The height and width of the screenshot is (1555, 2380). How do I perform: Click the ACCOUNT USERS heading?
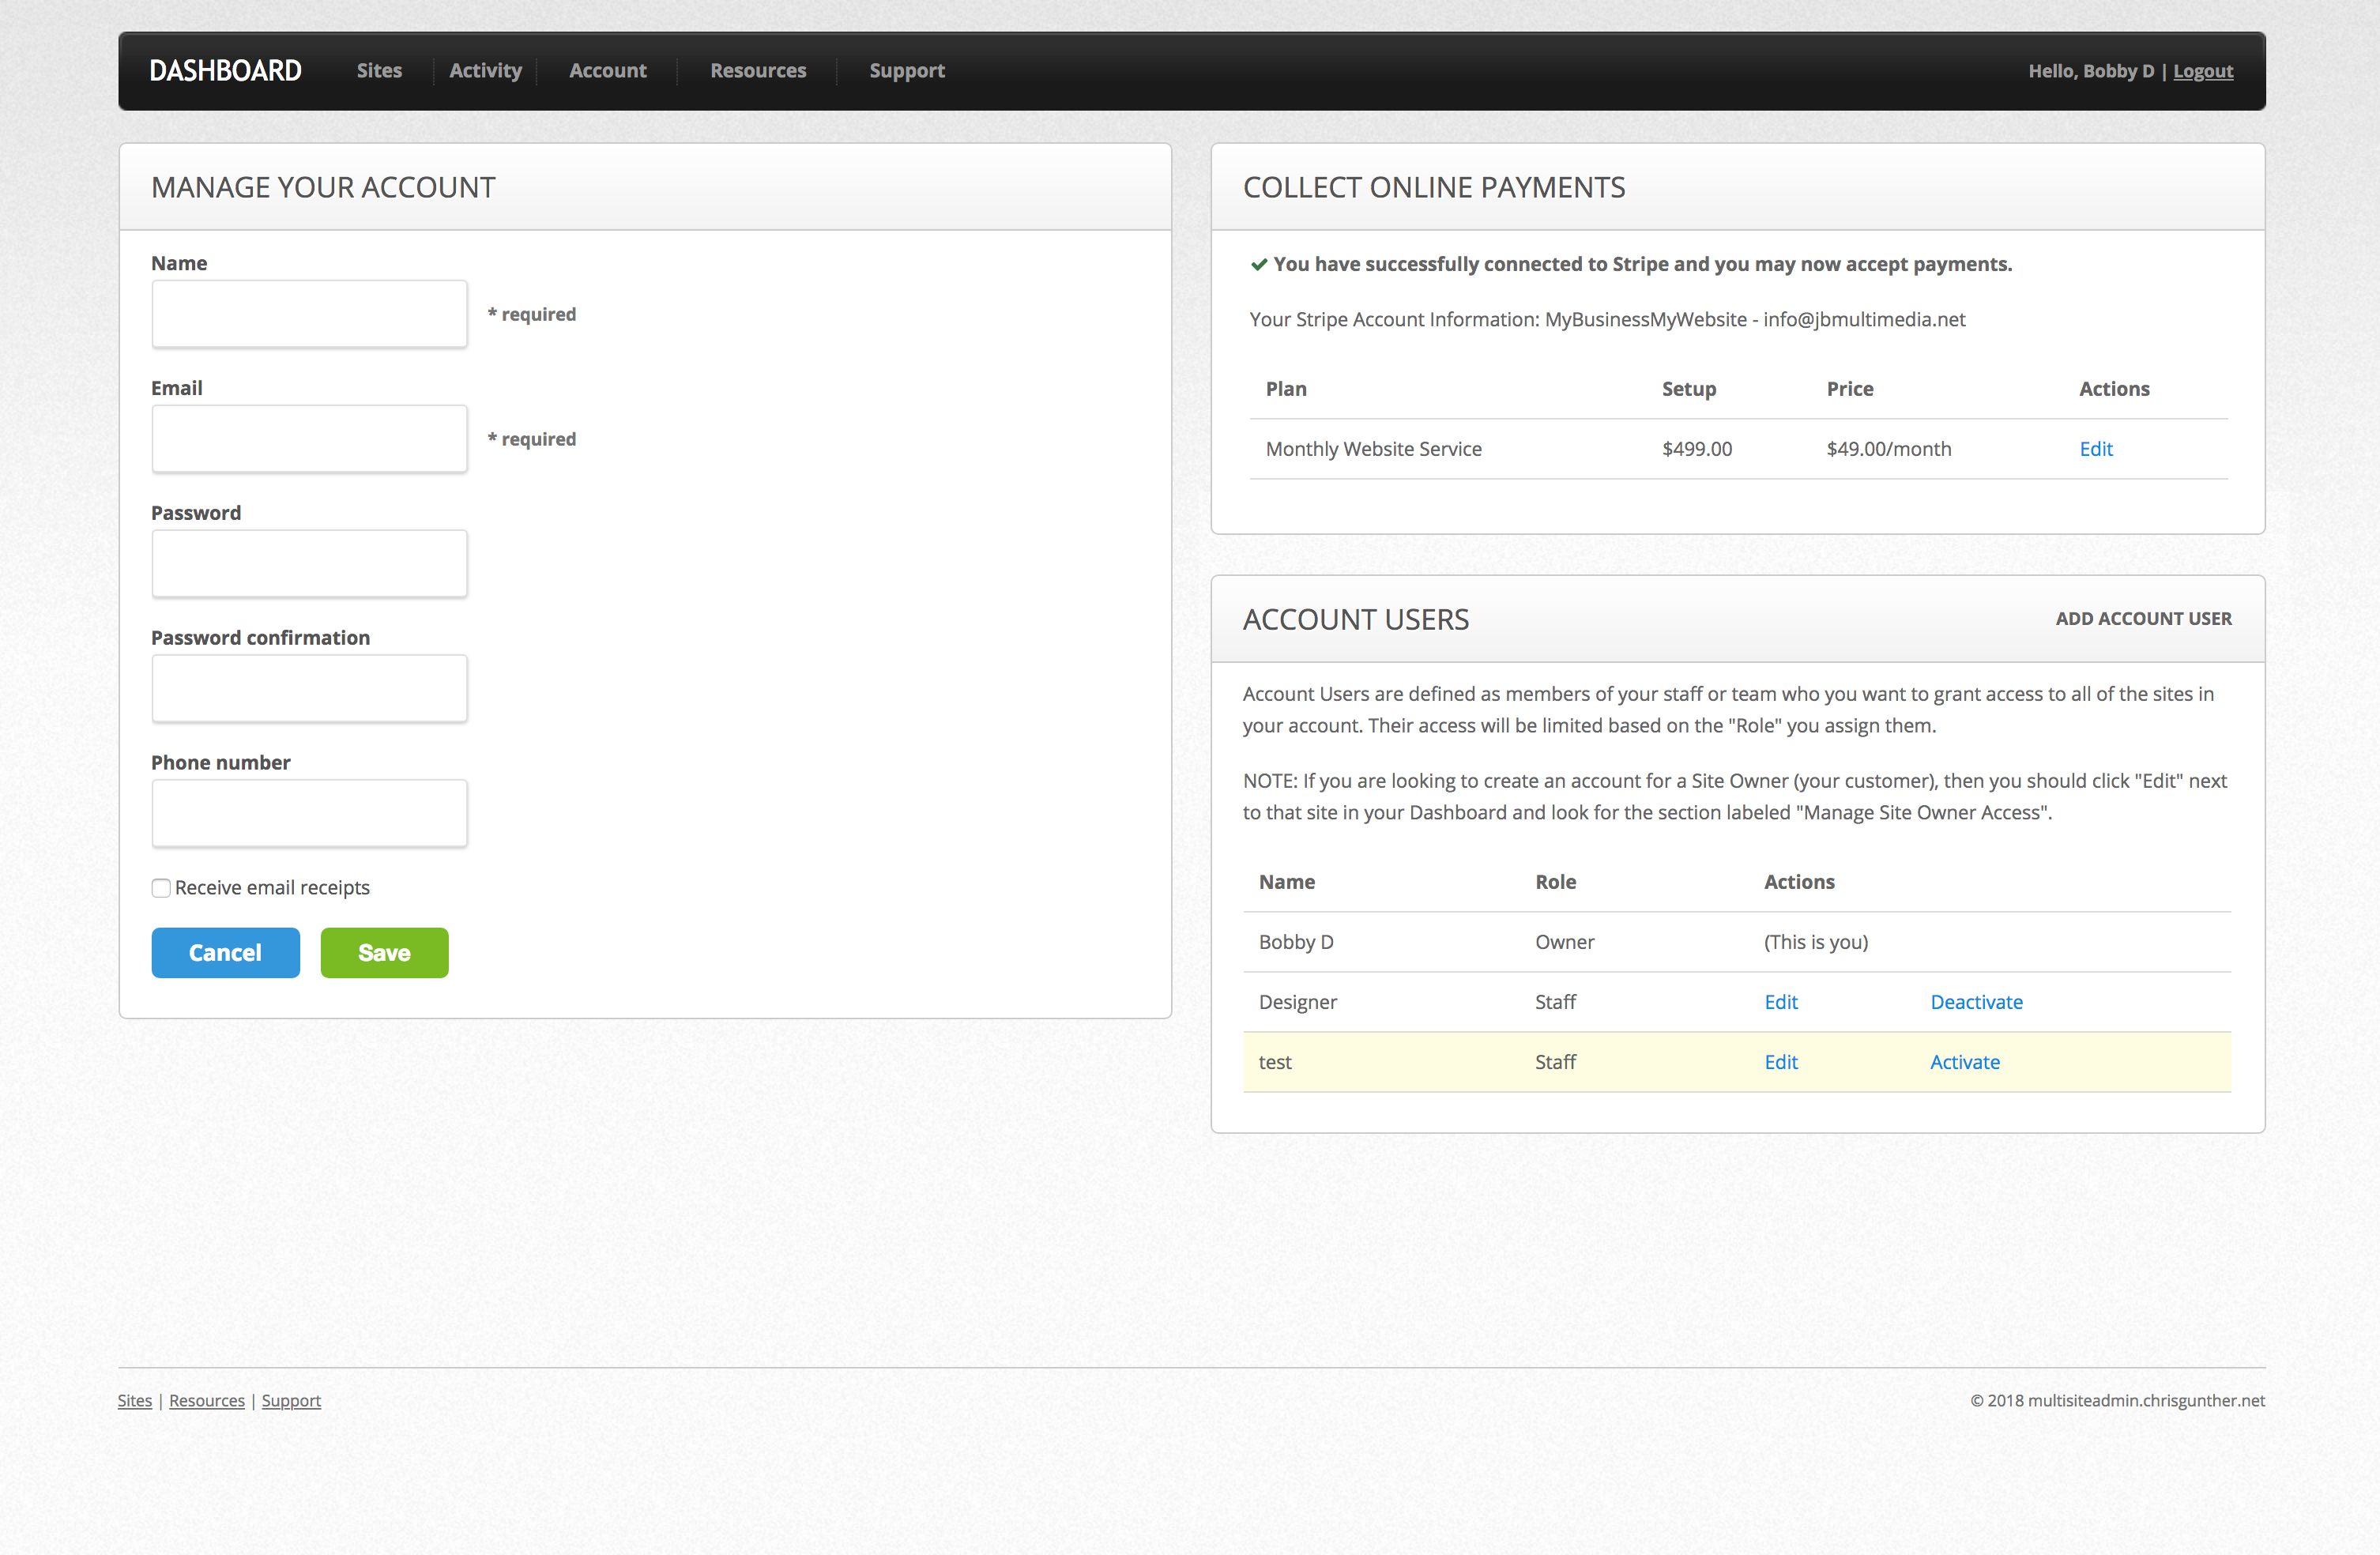click(x=1356, y=620)
